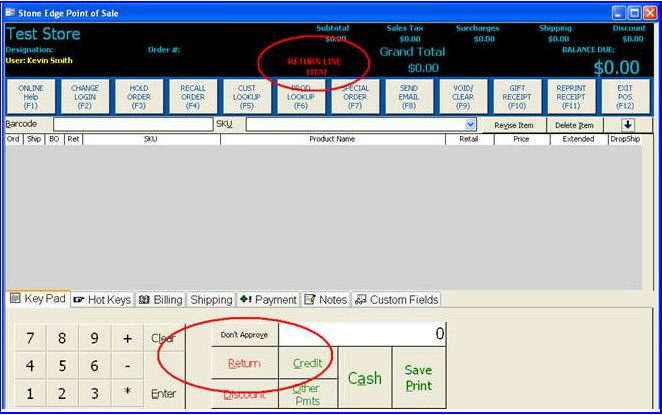The image size is (662, 415).
Task: Click the Ret column header
Action: (x=73, y=139)
